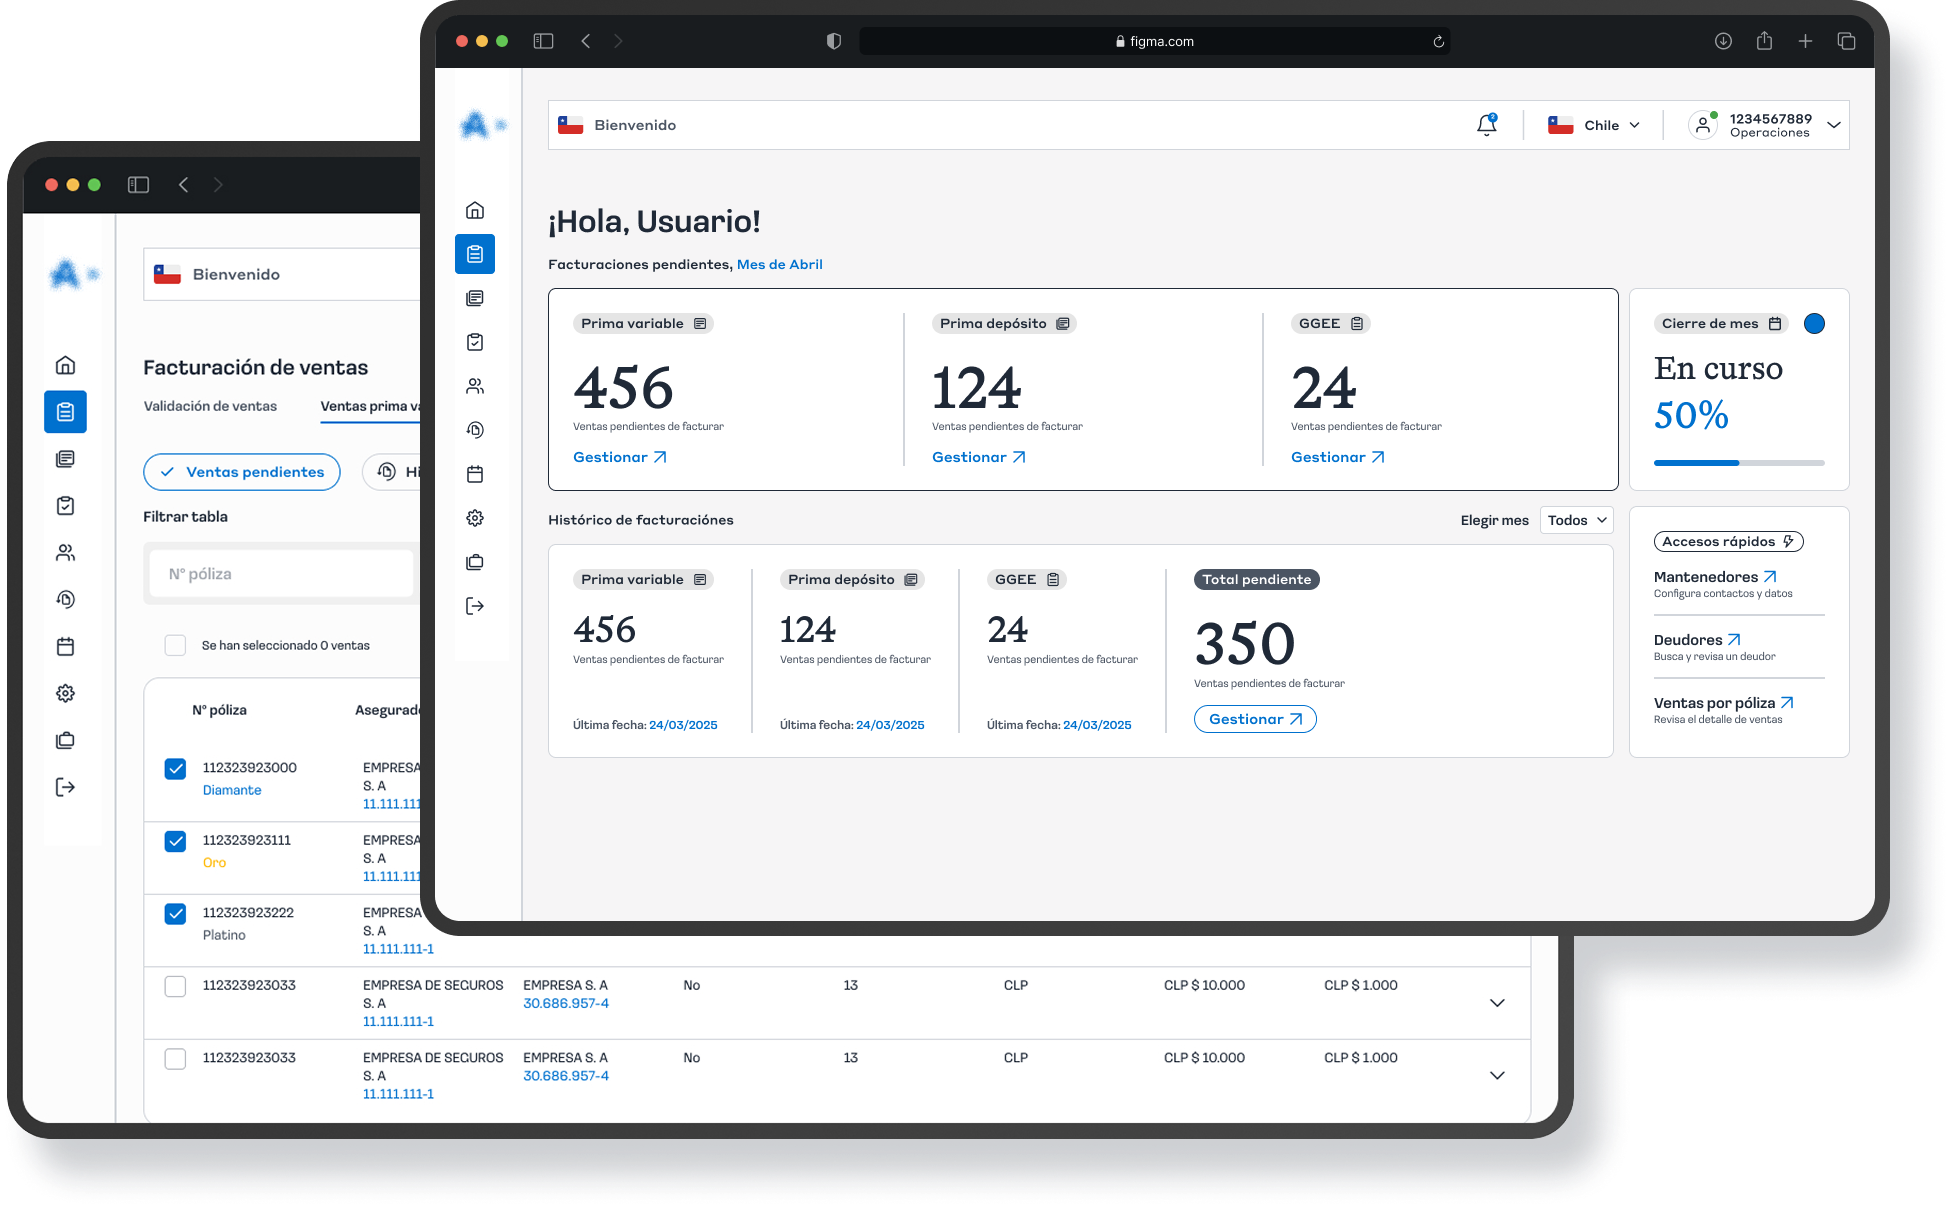Switch to Validación de ventas tab
This screenshot has width=1951, height=1209.
pos(210,406)
